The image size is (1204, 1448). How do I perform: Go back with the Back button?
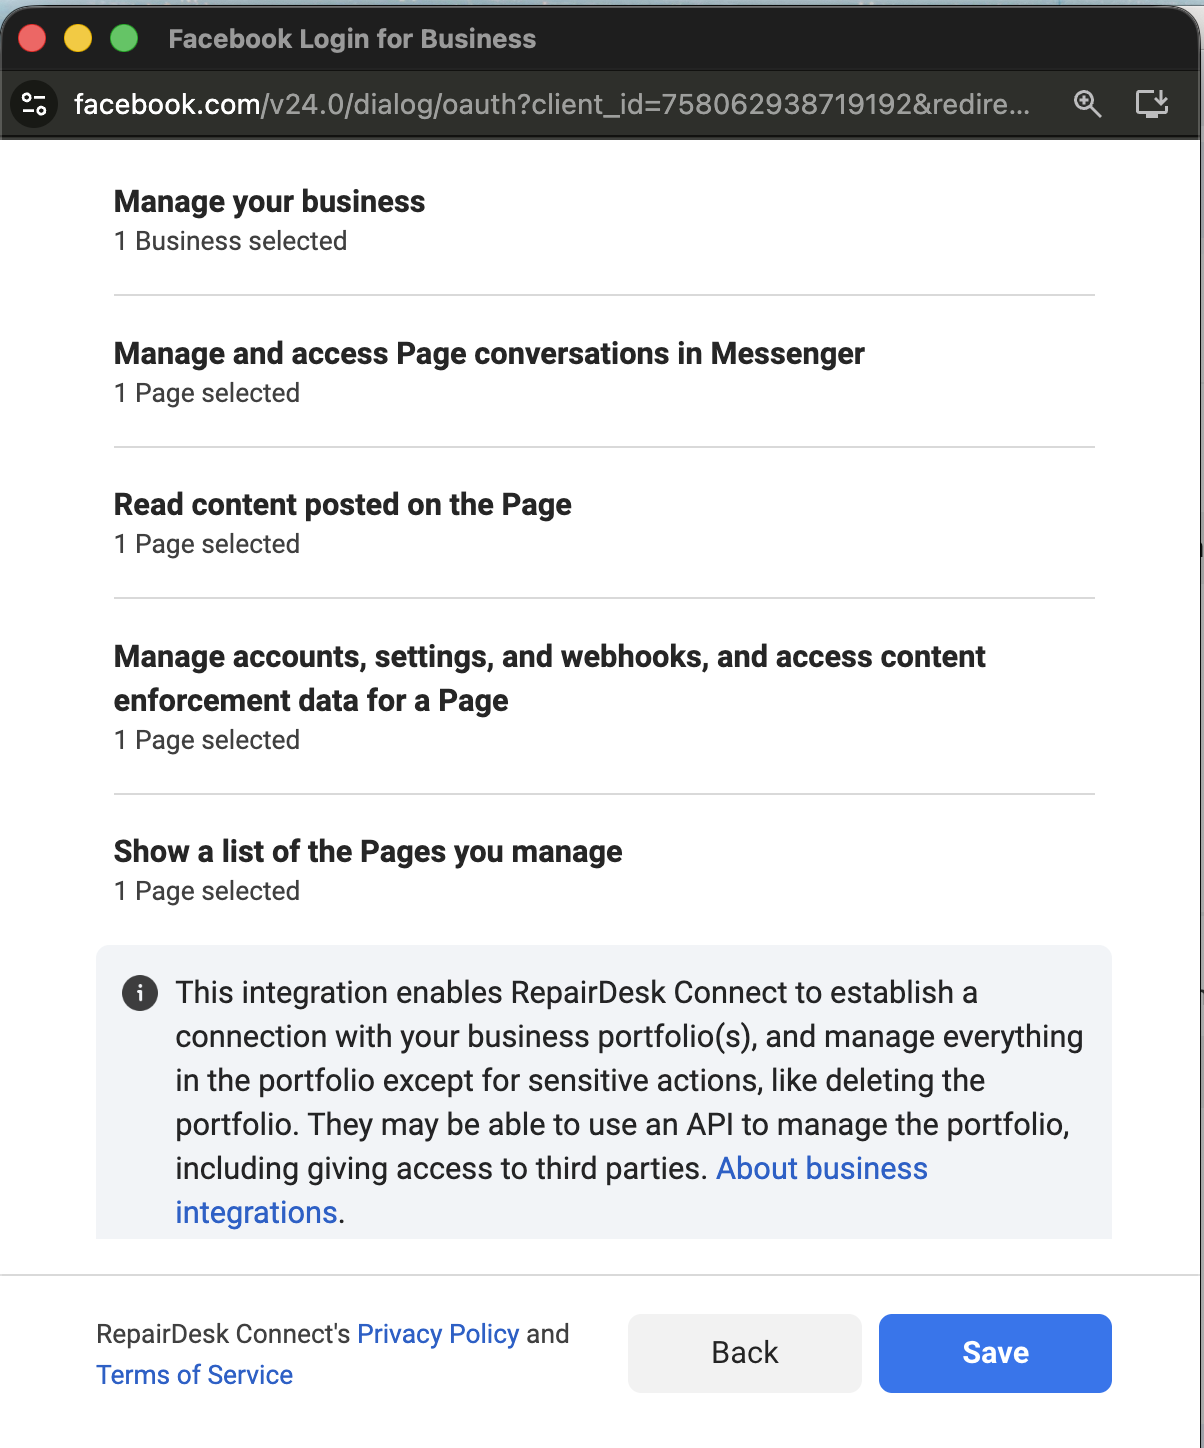point(745,1353)
